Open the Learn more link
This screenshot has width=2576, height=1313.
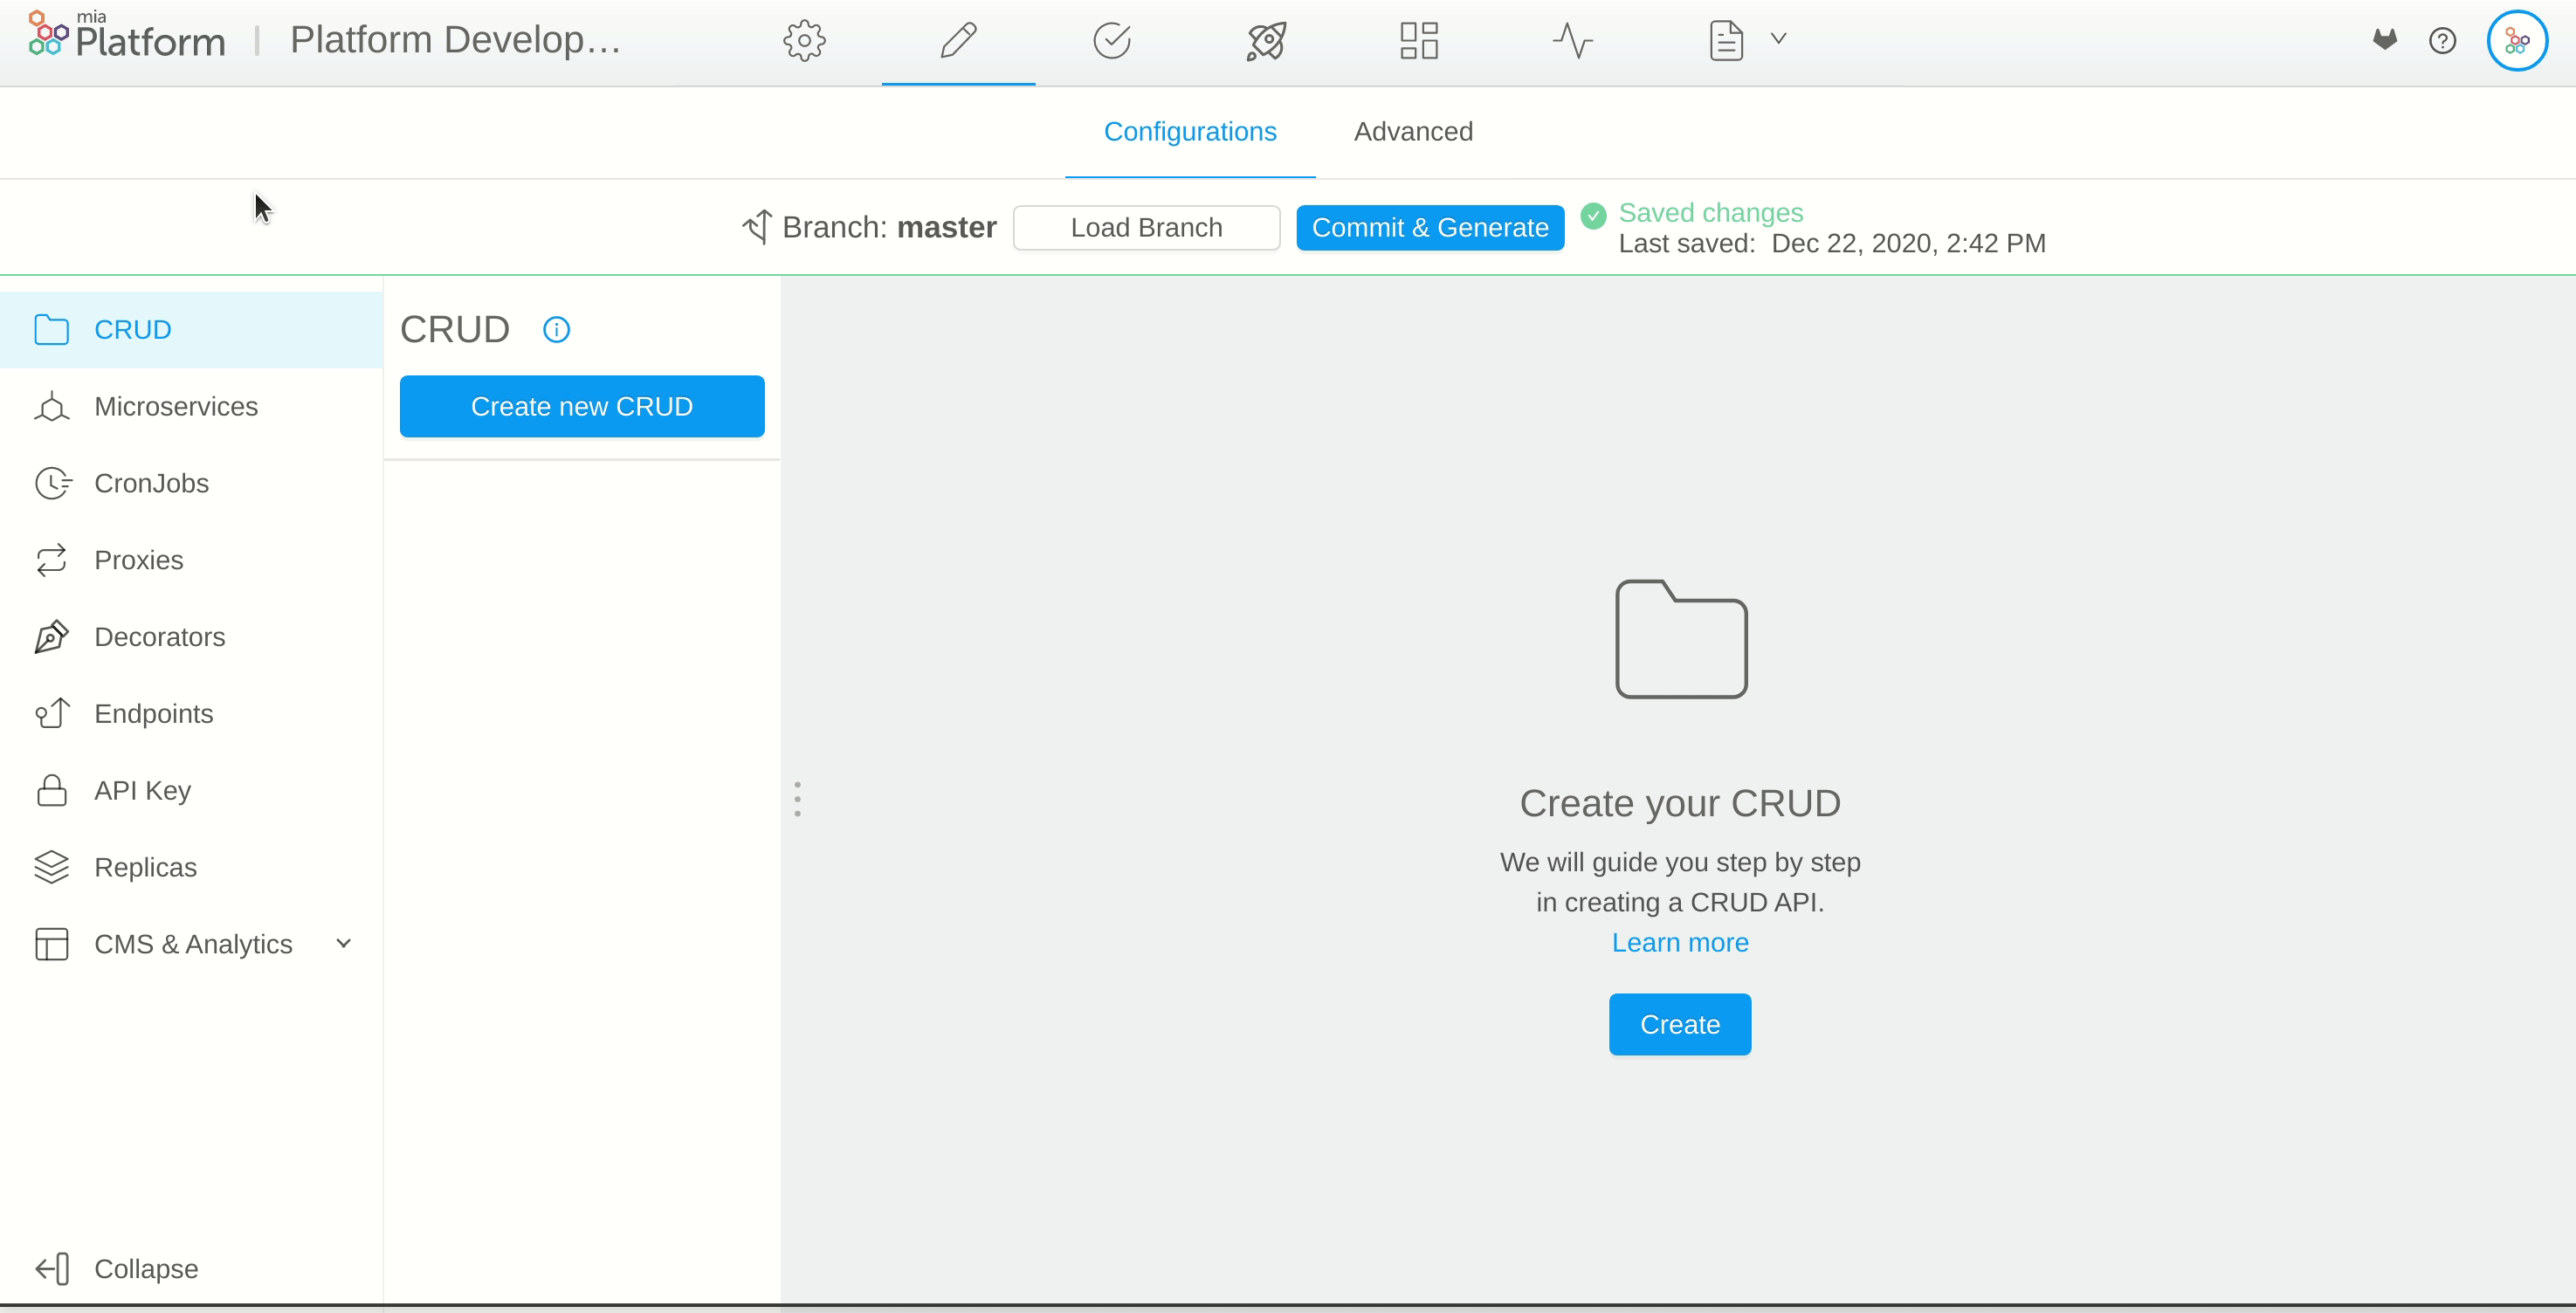pos(1679,942)
